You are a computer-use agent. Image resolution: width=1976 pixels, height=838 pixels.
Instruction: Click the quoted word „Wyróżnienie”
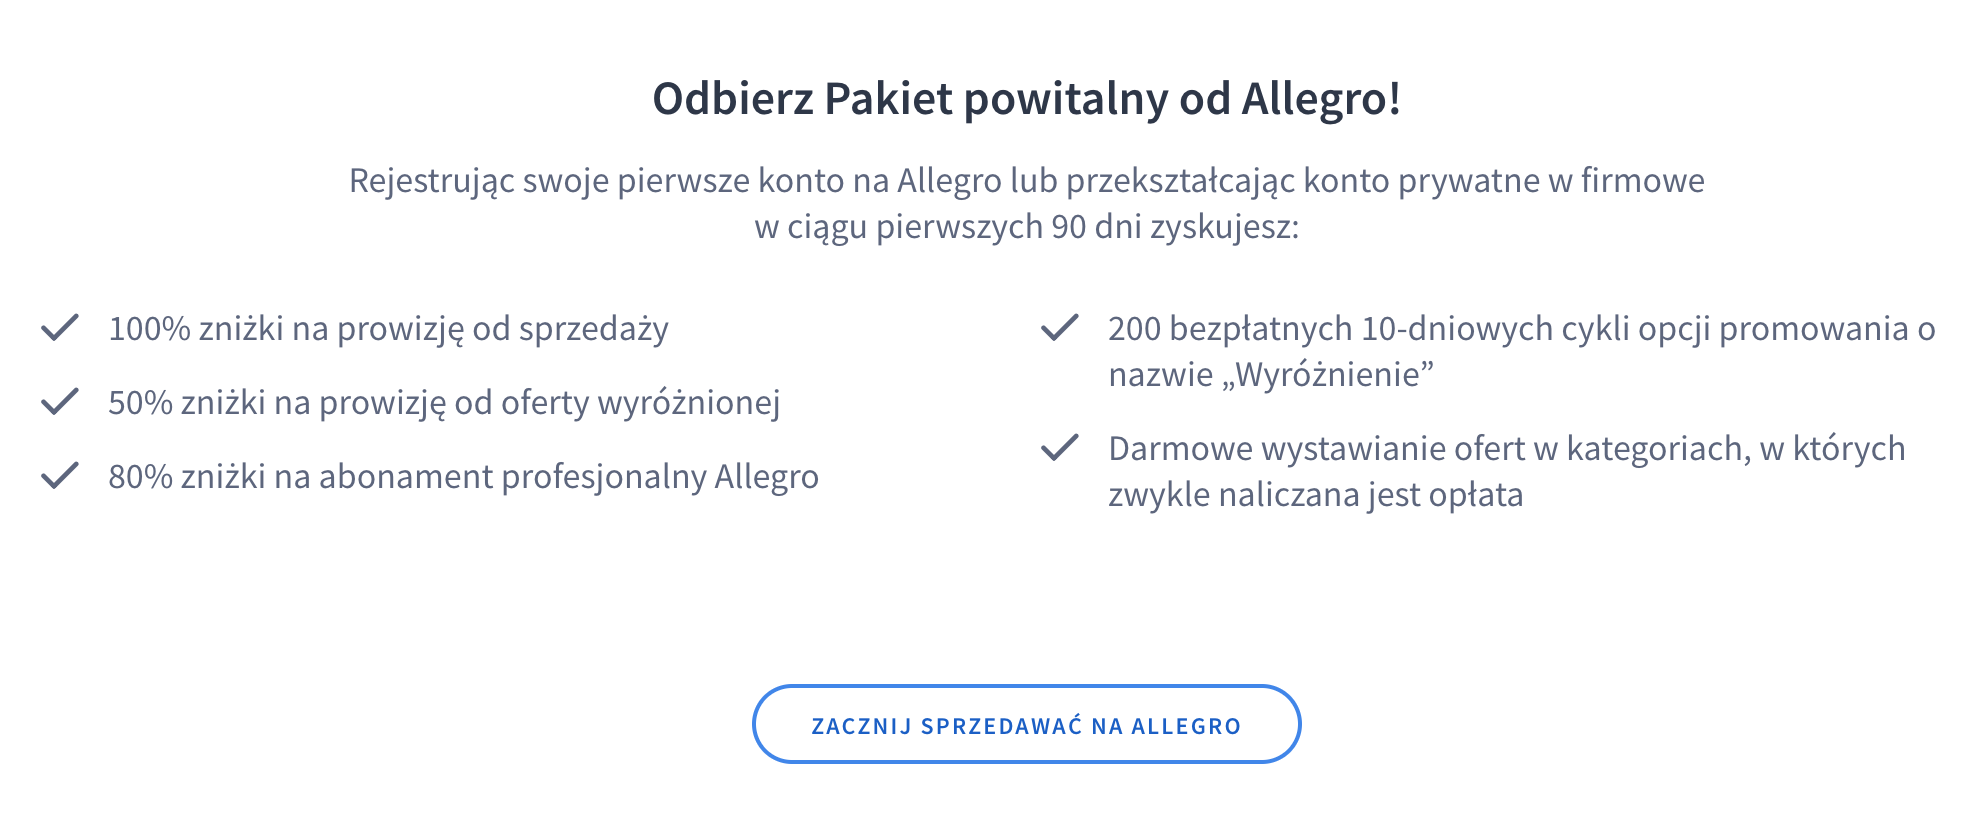1334,375
